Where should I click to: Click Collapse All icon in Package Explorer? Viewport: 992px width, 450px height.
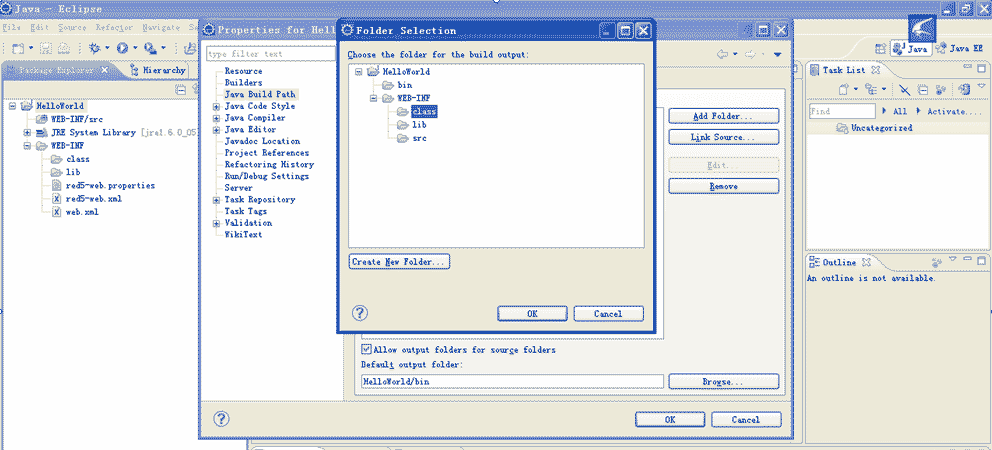click(180, 89)
